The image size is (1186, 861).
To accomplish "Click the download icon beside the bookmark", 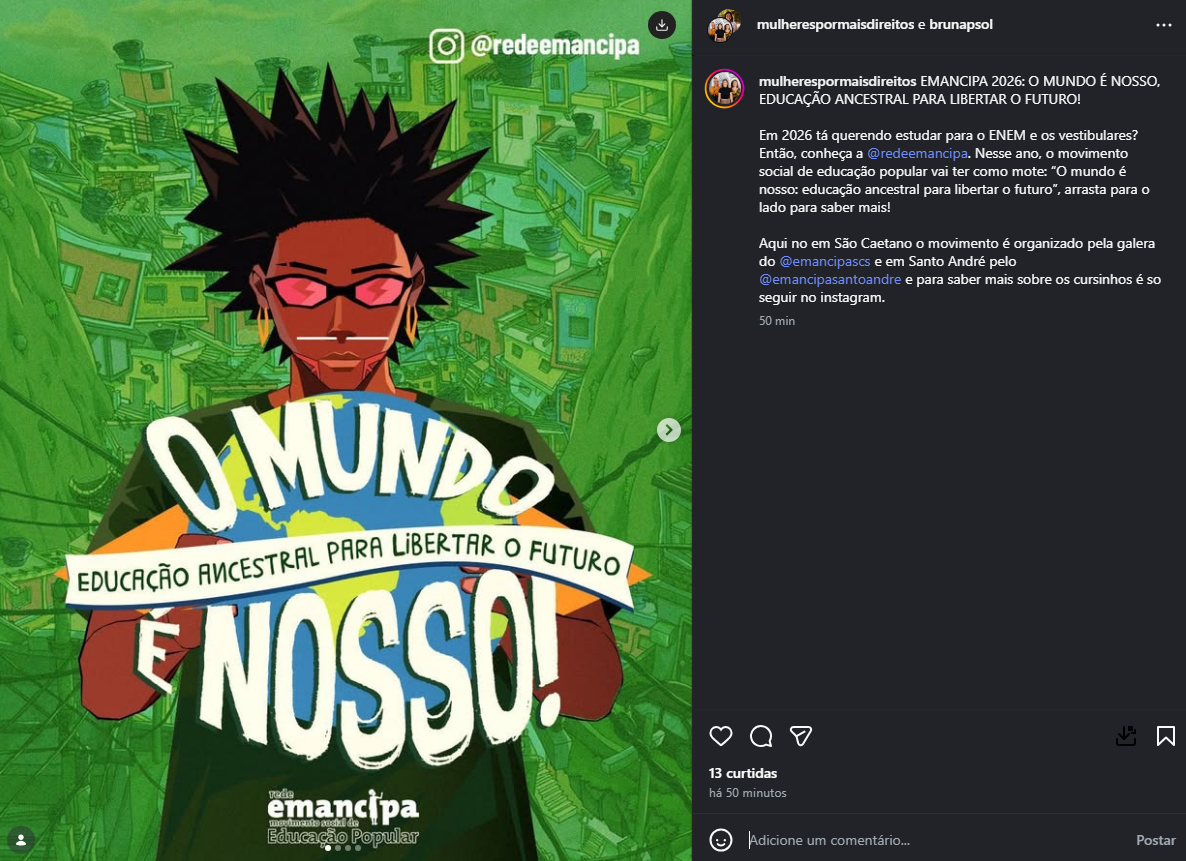I will pos(1126,735).
